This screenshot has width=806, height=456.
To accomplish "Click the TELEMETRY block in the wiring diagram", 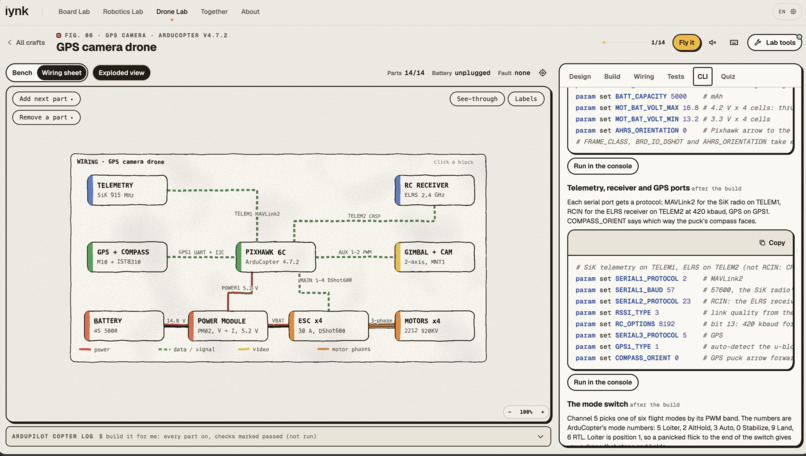I will click(127, 190).
